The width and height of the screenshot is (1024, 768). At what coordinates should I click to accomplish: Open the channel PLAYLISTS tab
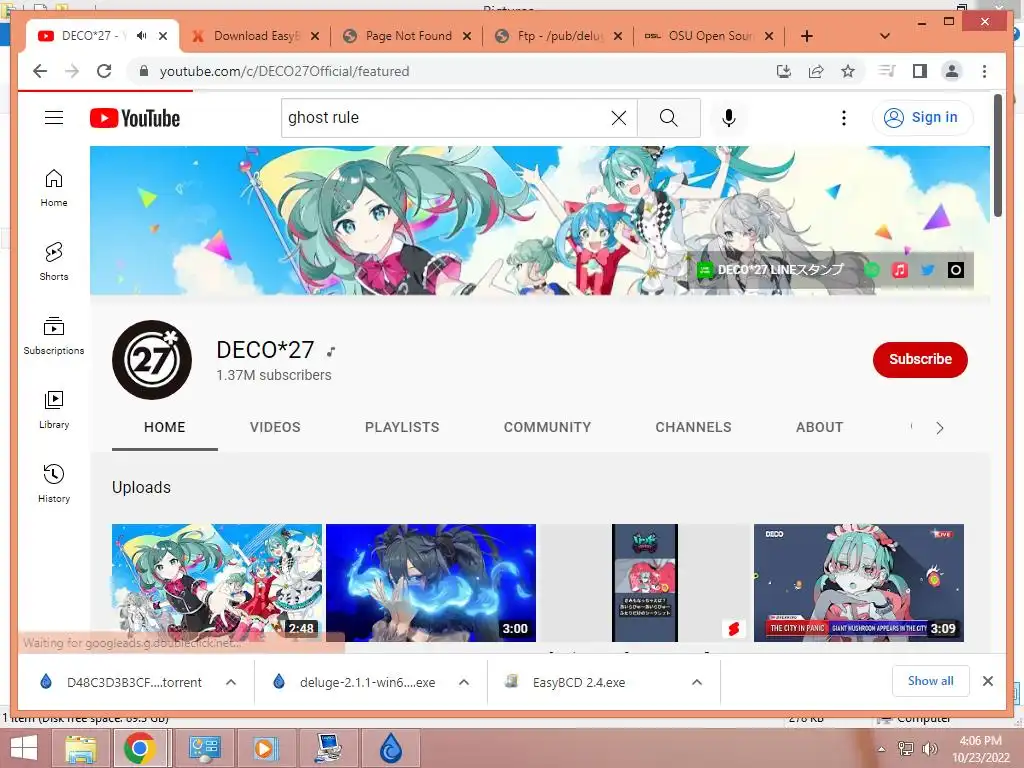point(402,427)
